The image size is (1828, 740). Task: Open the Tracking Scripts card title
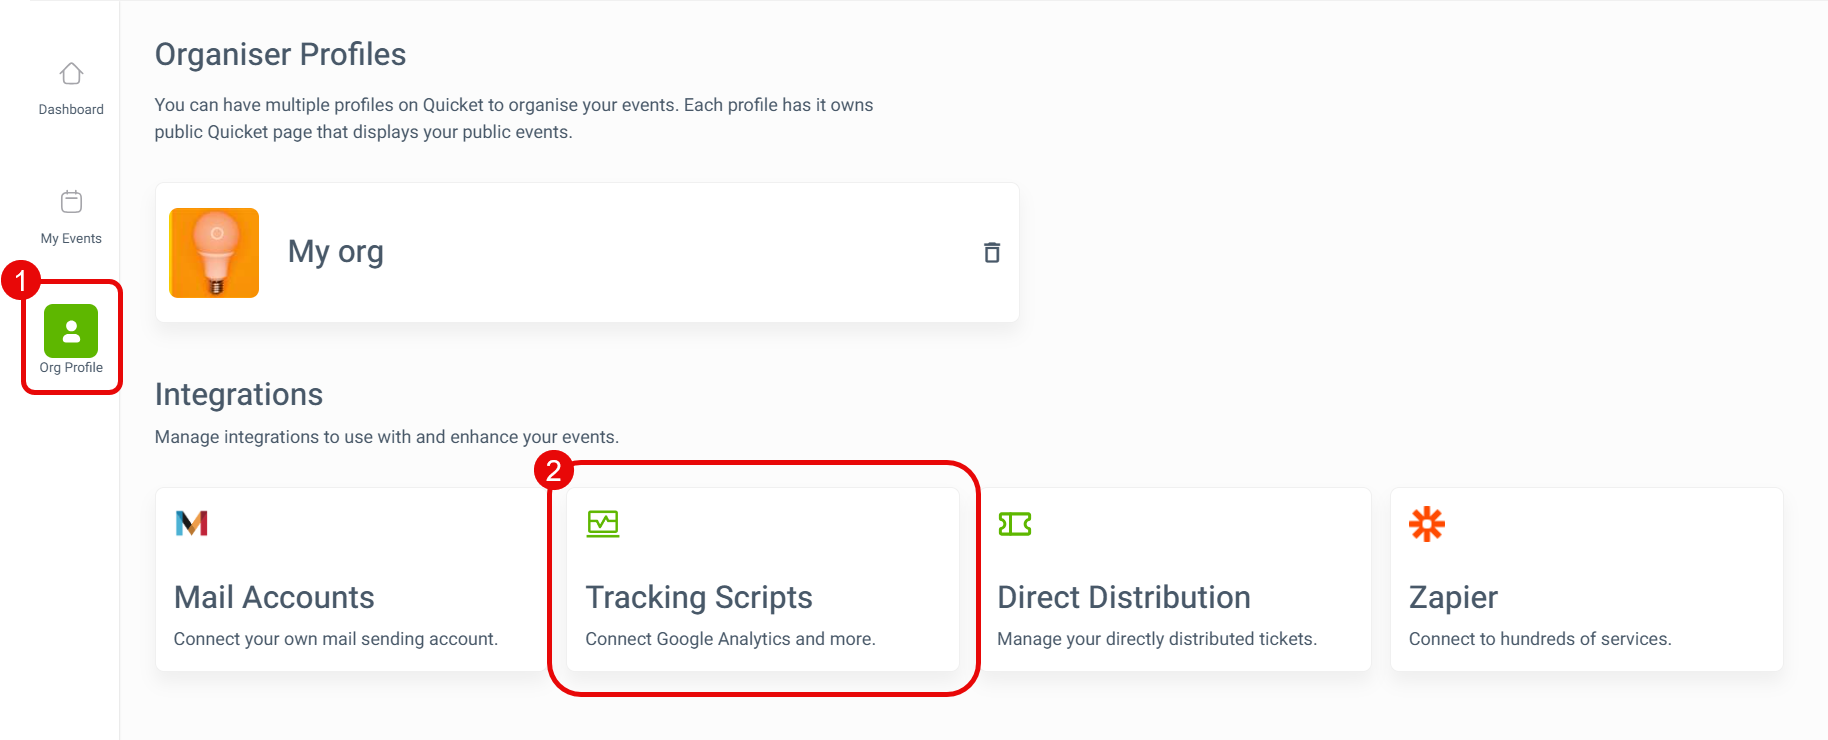(x=699, y=597)
